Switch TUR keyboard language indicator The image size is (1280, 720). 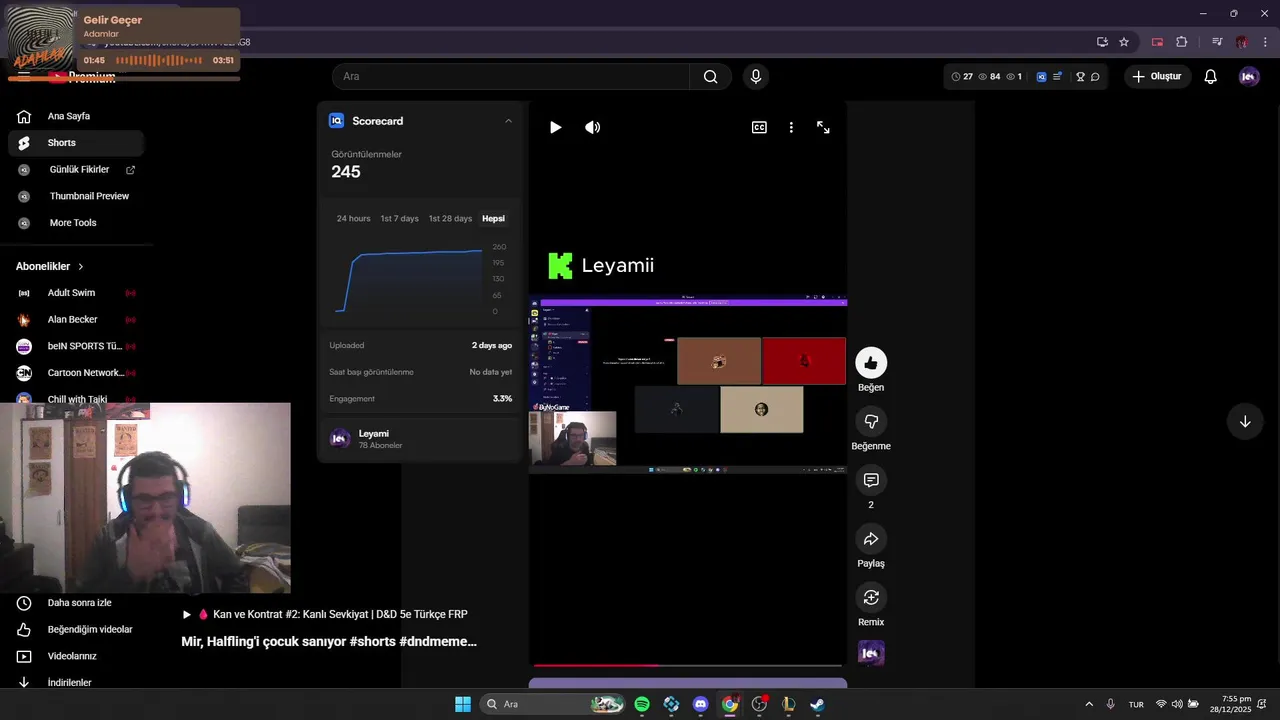click(x=1136, y=704)
